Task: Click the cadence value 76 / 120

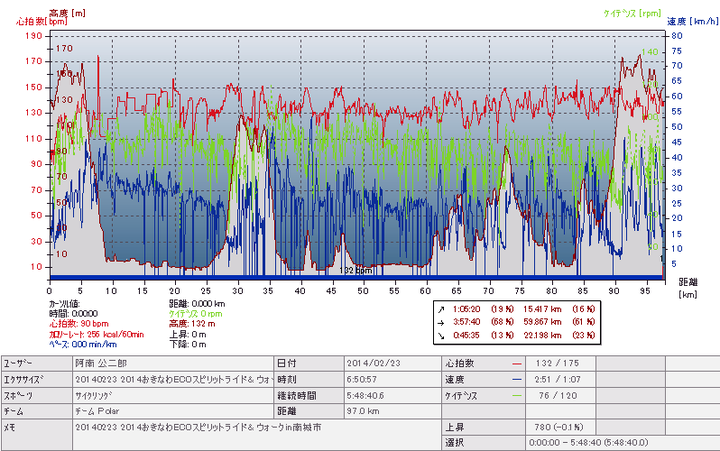Action: tap(557, 395)
